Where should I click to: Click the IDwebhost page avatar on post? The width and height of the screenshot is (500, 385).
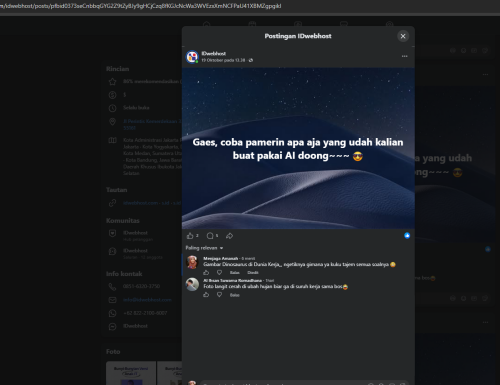point(192,57)
